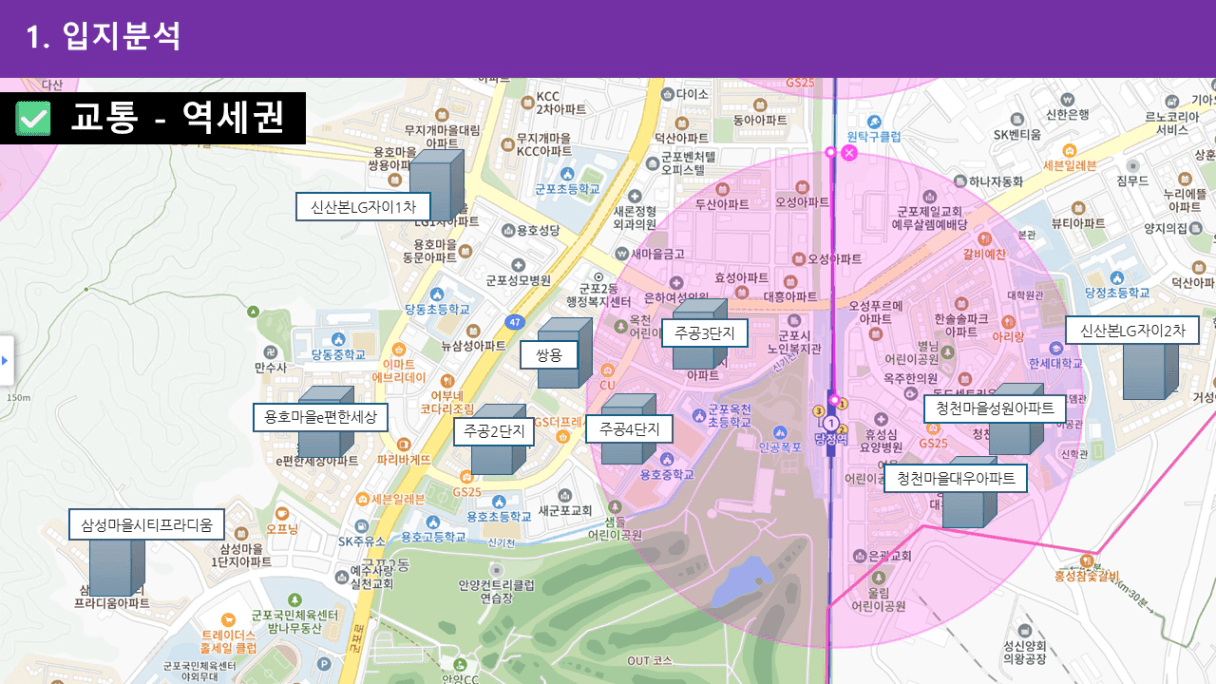Click the 신한은행 bank icon
Screen dimensions: 1216x684
(1067, 99)
